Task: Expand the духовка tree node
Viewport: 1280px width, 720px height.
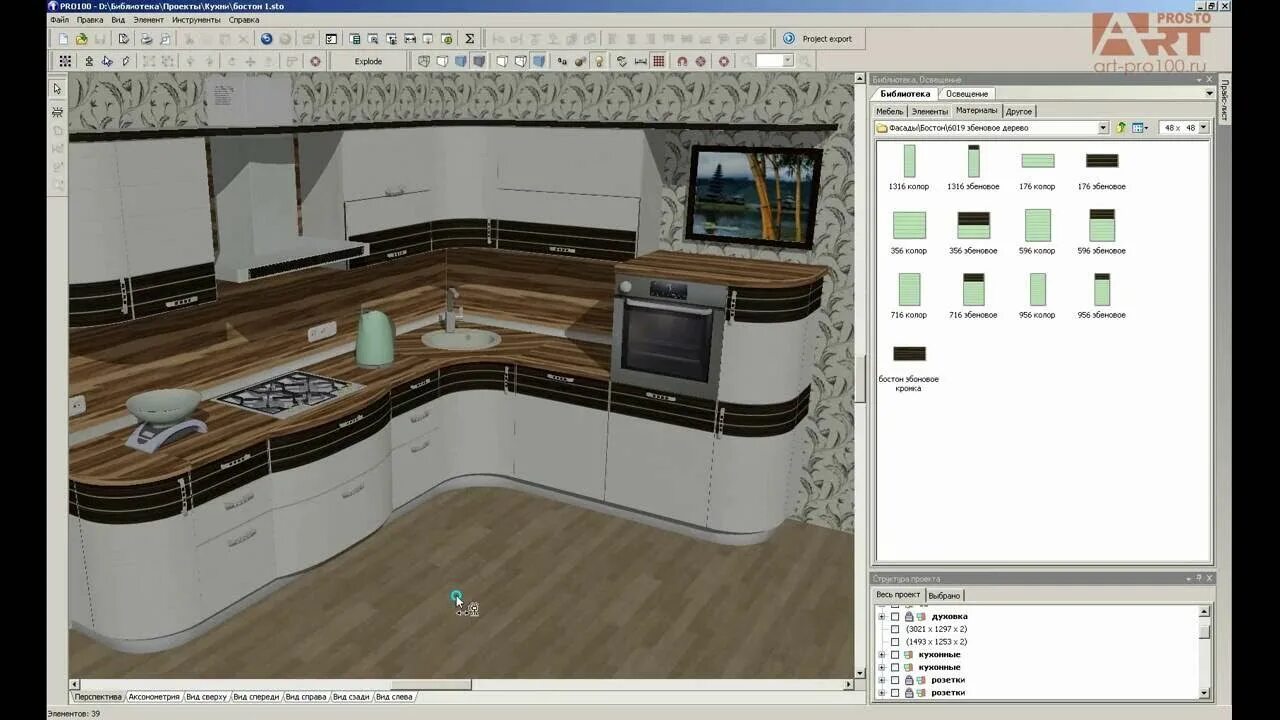Action: (881, 617)
